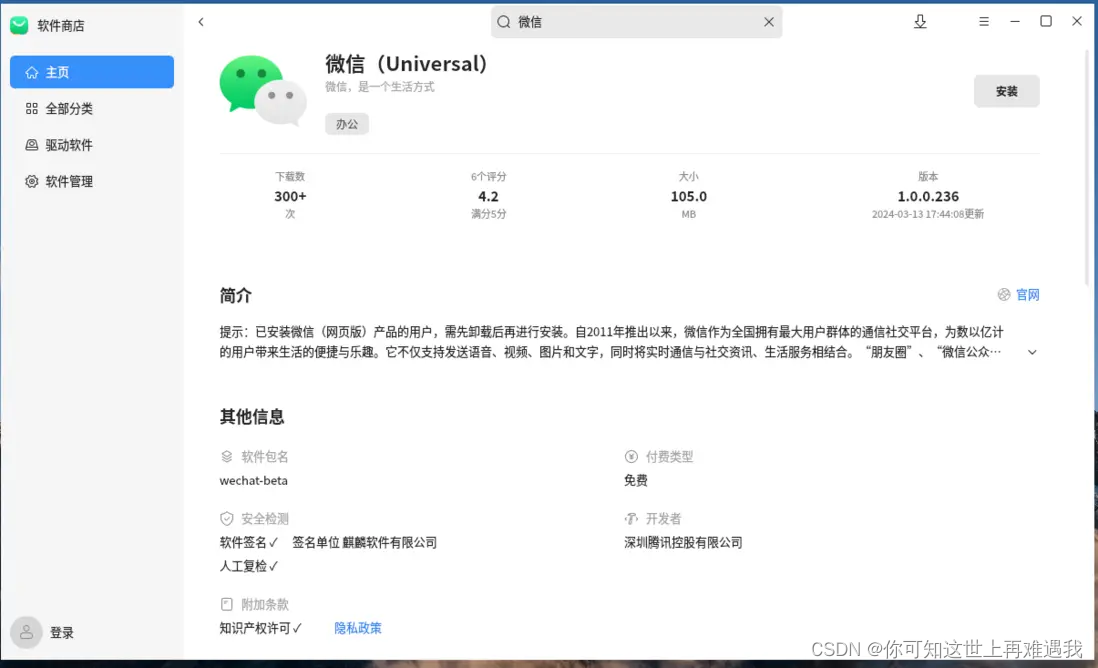
Task: Open the downloads manager icon
Action: tap(920, 22)
